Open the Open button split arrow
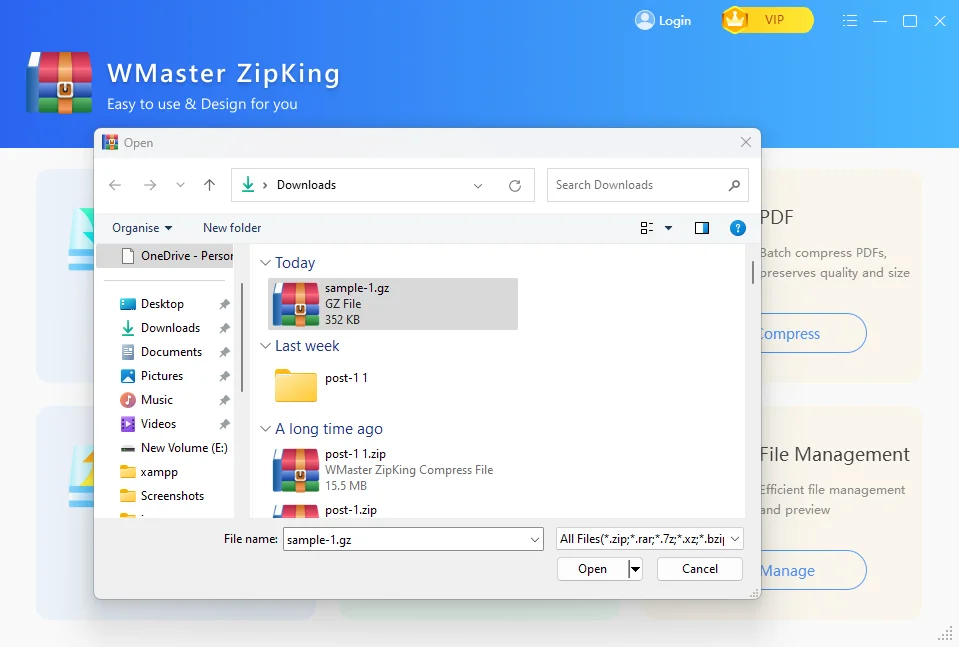959x647 pixels. [635, 569]
